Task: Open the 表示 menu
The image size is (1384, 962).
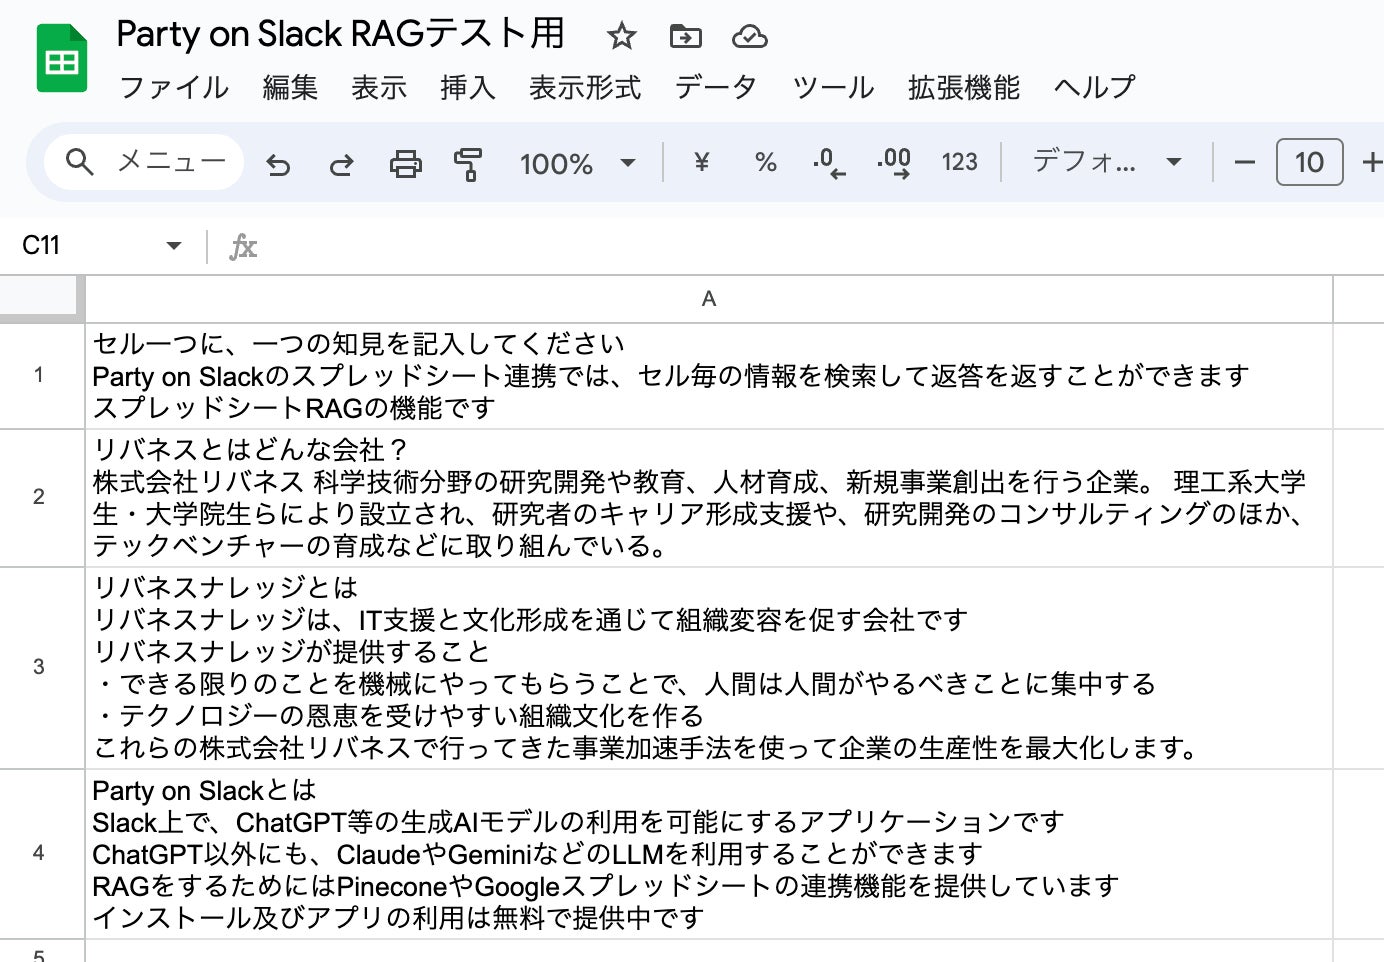Action: click(x=379, y=88)
